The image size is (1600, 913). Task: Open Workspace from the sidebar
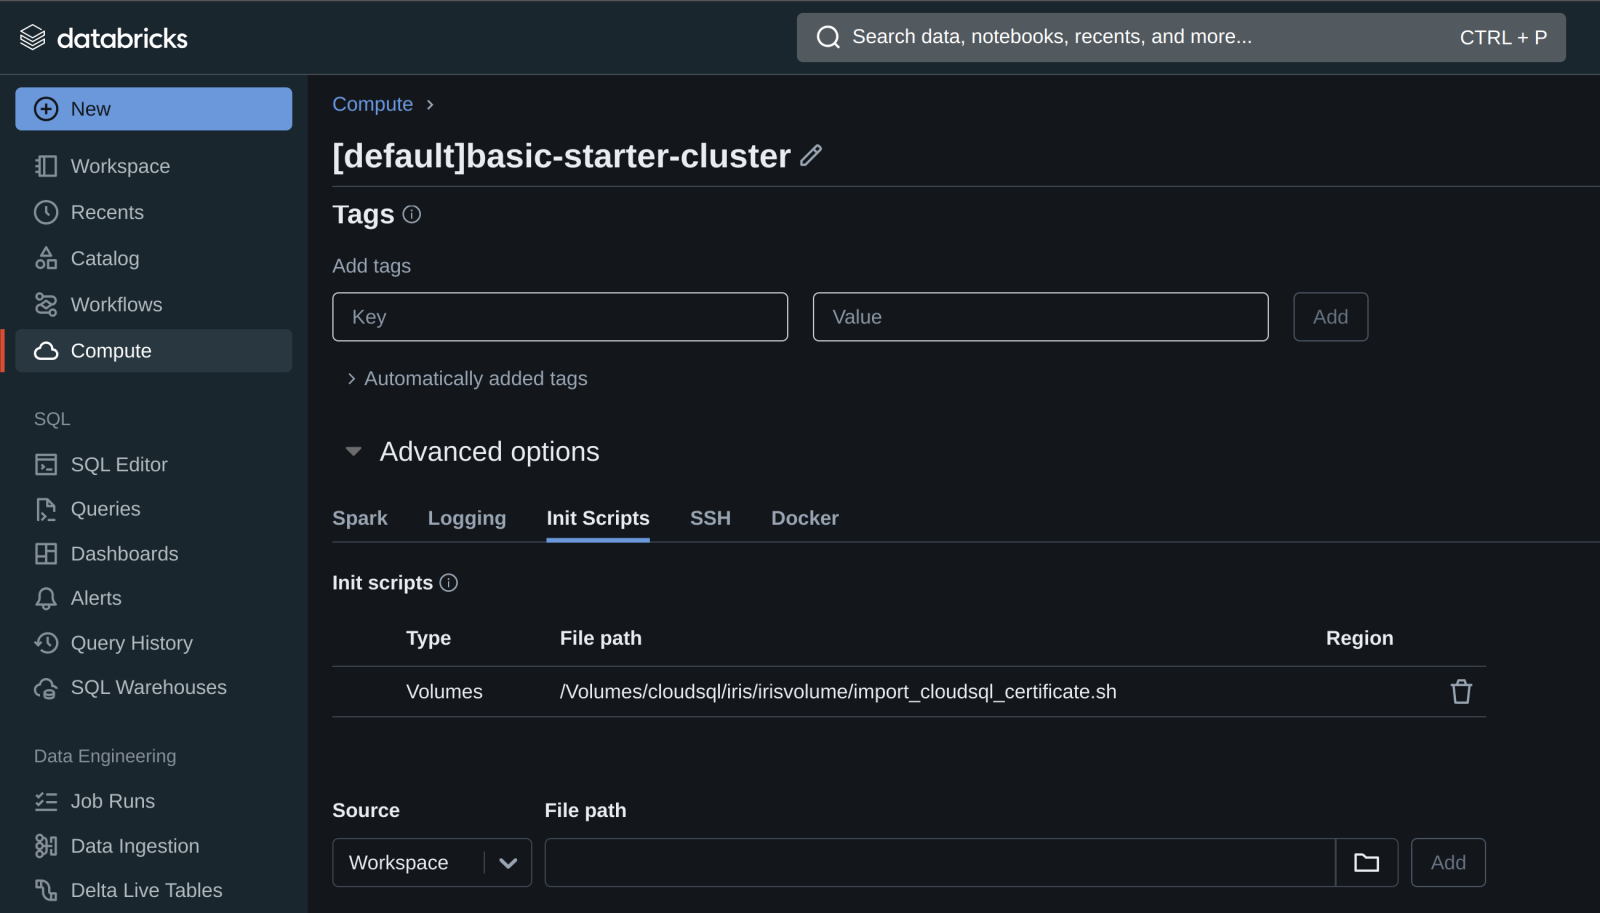(x=120, y=166)
